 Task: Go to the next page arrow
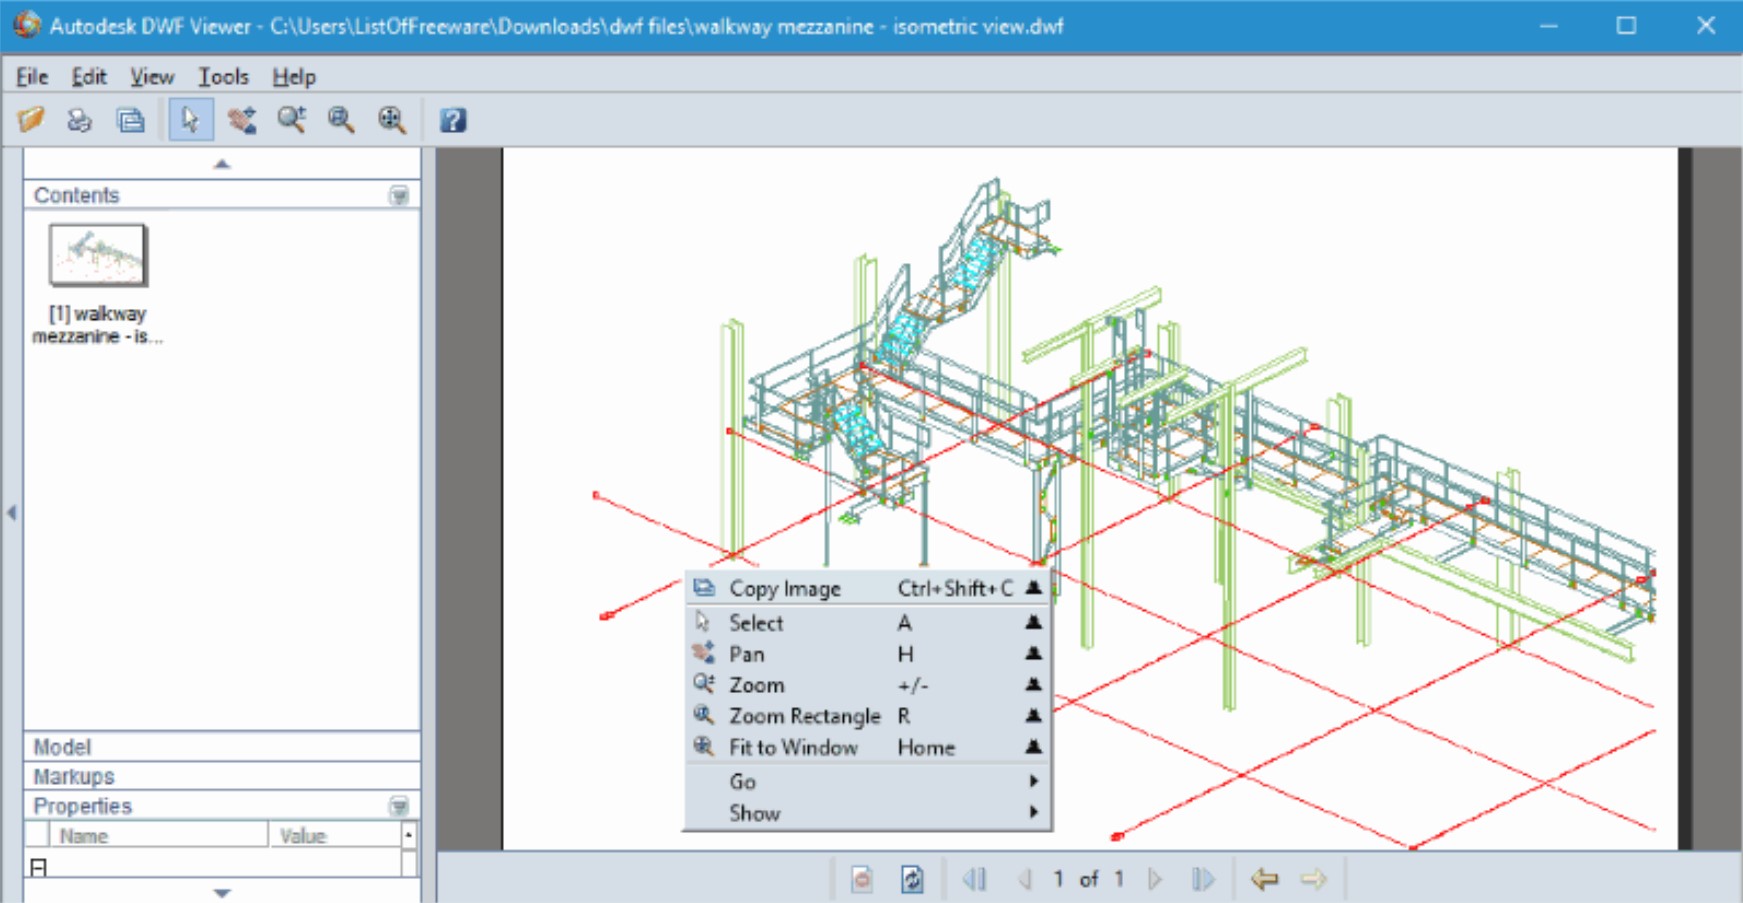coord(1155,879)
